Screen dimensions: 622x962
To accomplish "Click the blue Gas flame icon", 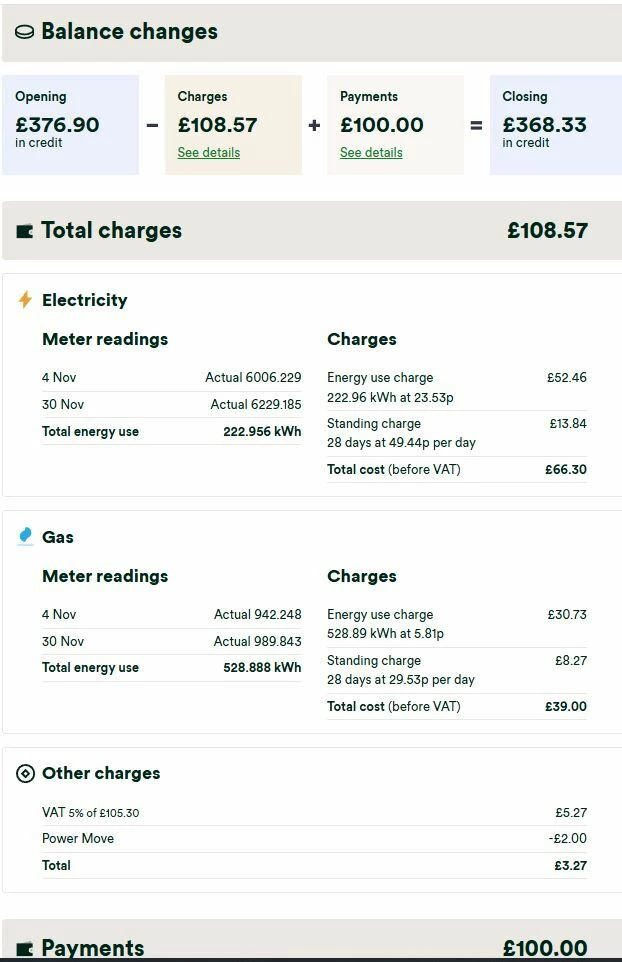I will click(26, 536).
